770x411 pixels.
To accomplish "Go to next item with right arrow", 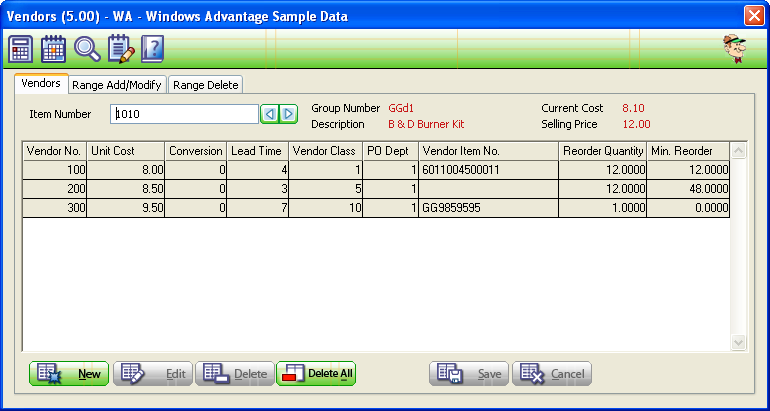I will [x=288, y=114].
